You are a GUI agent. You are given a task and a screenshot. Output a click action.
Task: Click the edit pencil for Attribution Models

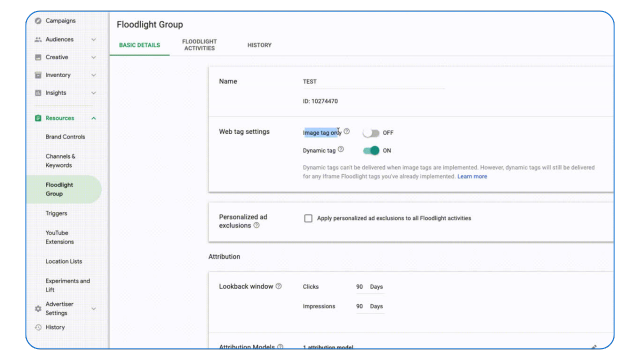point(594,347)
